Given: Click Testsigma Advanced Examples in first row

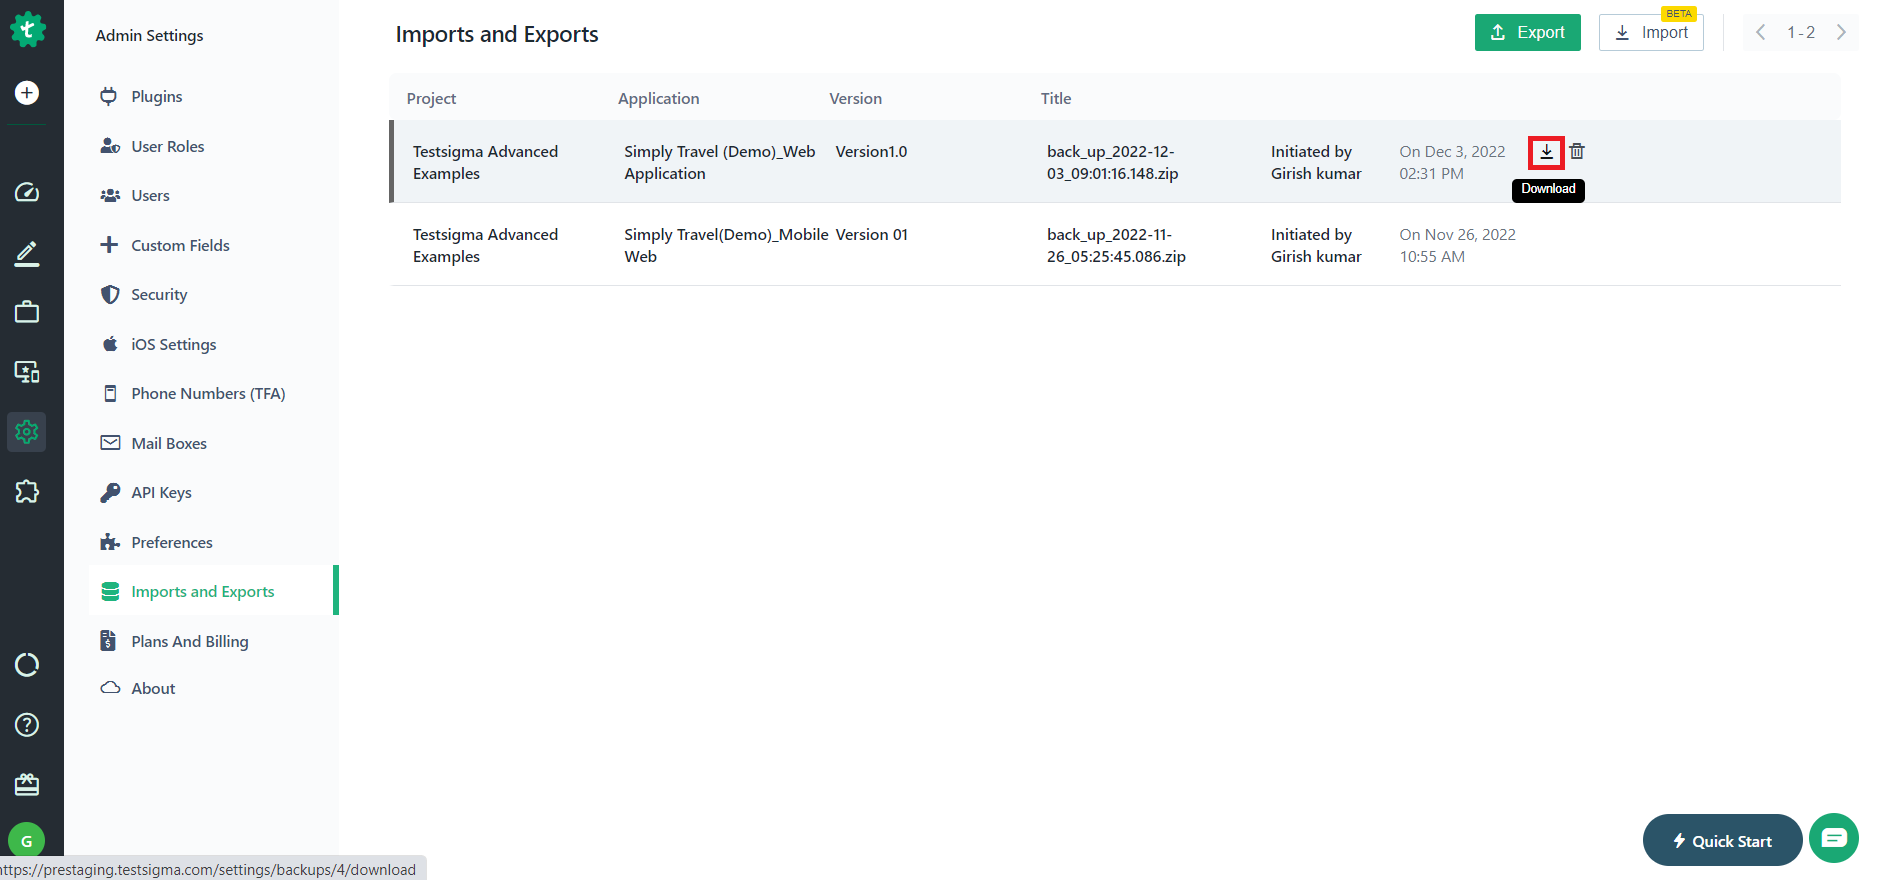Looking at the screenshot, I should 485,162.
